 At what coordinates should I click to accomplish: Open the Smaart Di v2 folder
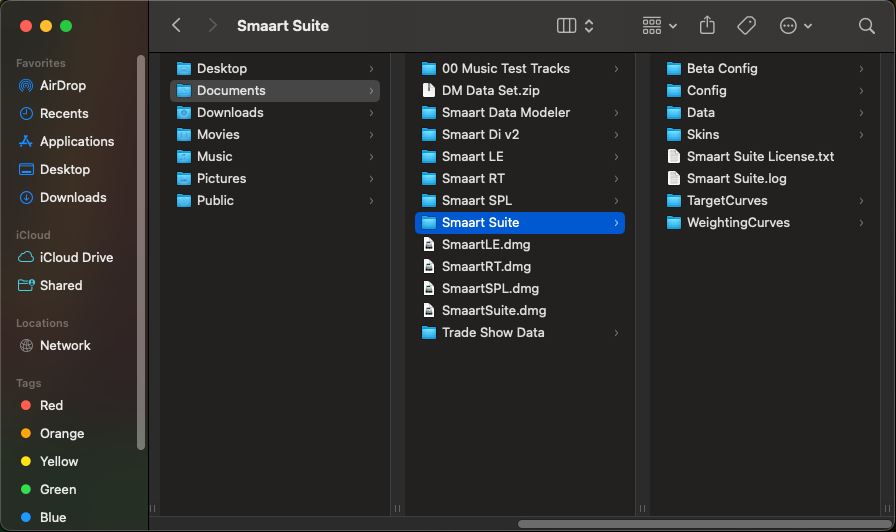pos(520,135)
